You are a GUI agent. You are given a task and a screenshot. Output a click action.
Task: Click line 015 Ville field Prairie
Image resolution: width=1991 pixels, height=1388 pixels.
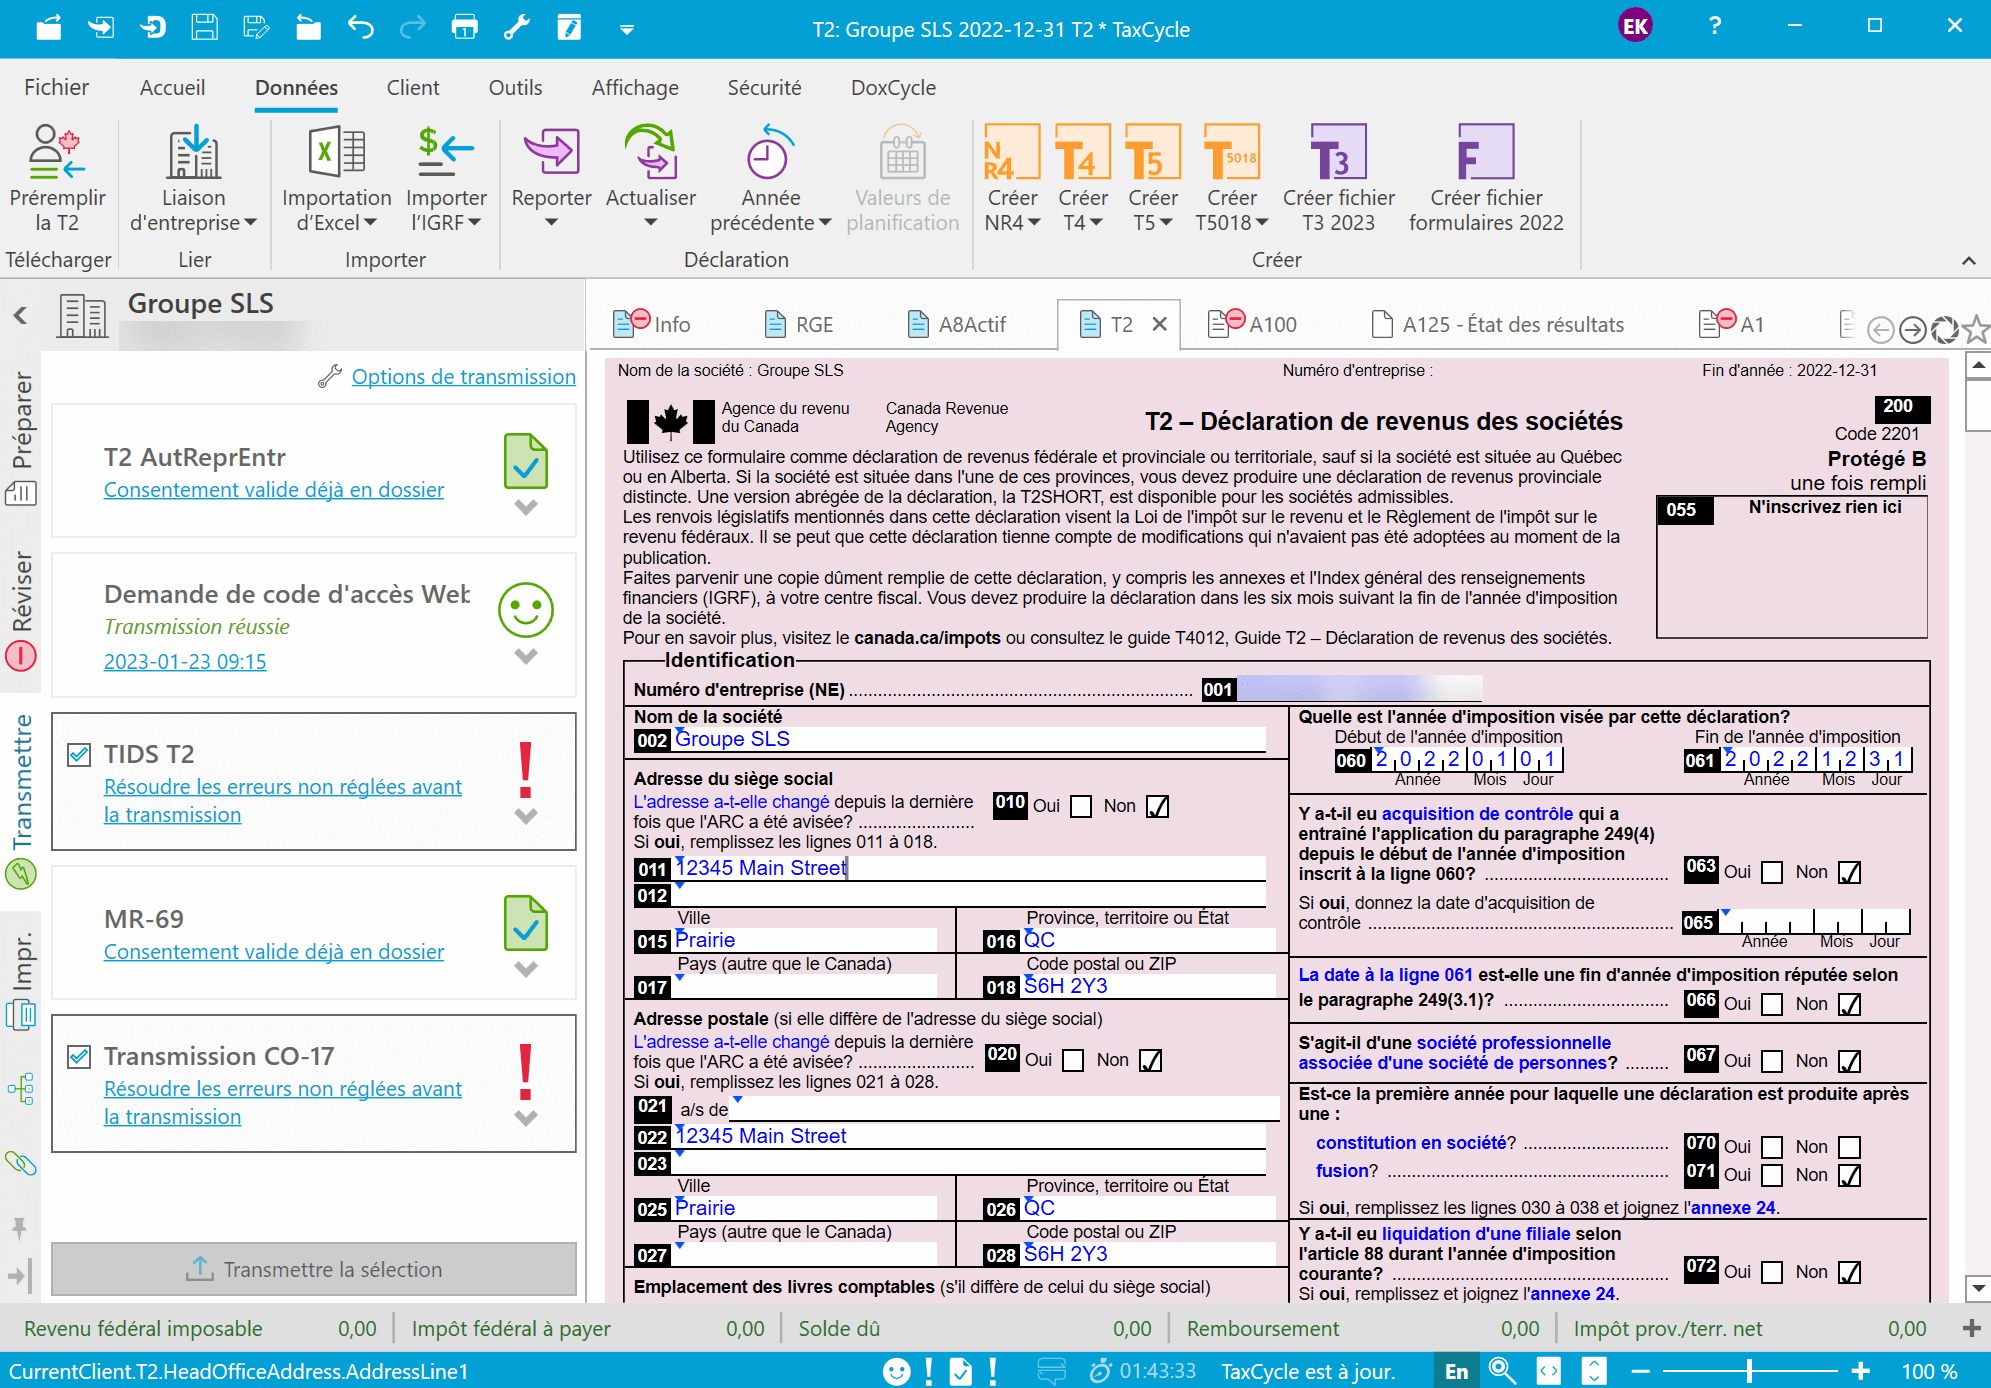pyautogui.click(x=805, y=940)
